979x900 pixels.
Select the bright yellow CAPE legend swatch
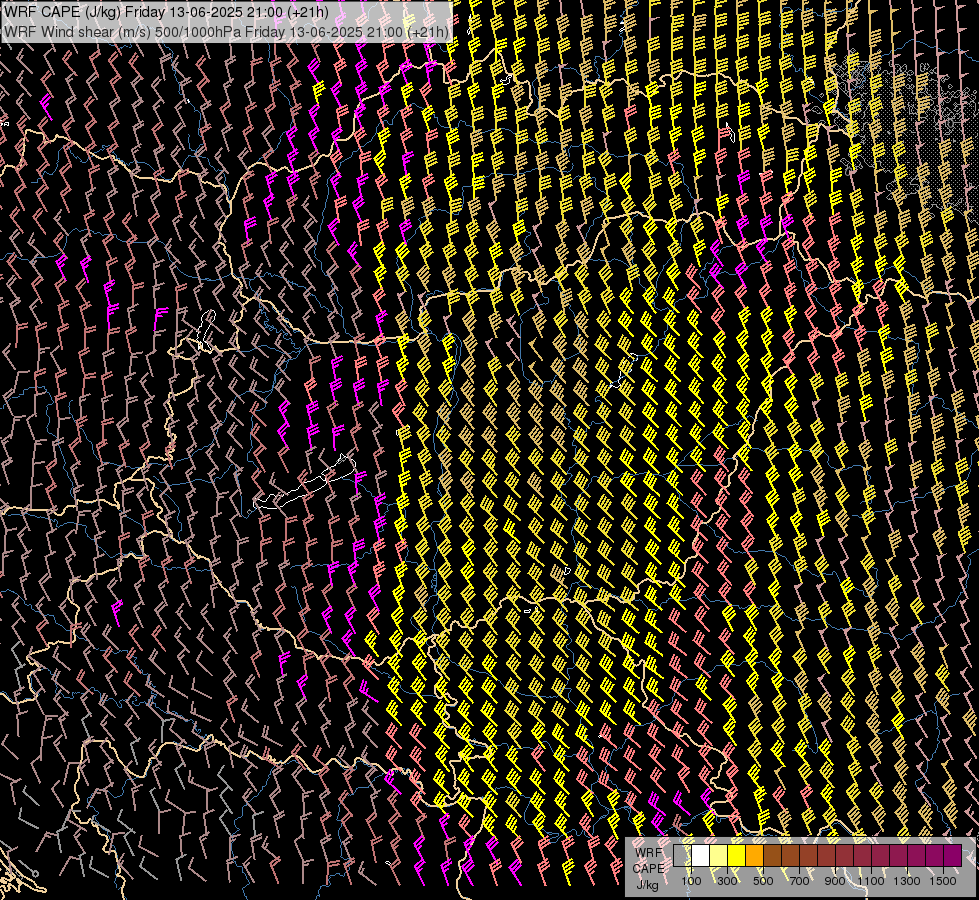pos(737,856)
